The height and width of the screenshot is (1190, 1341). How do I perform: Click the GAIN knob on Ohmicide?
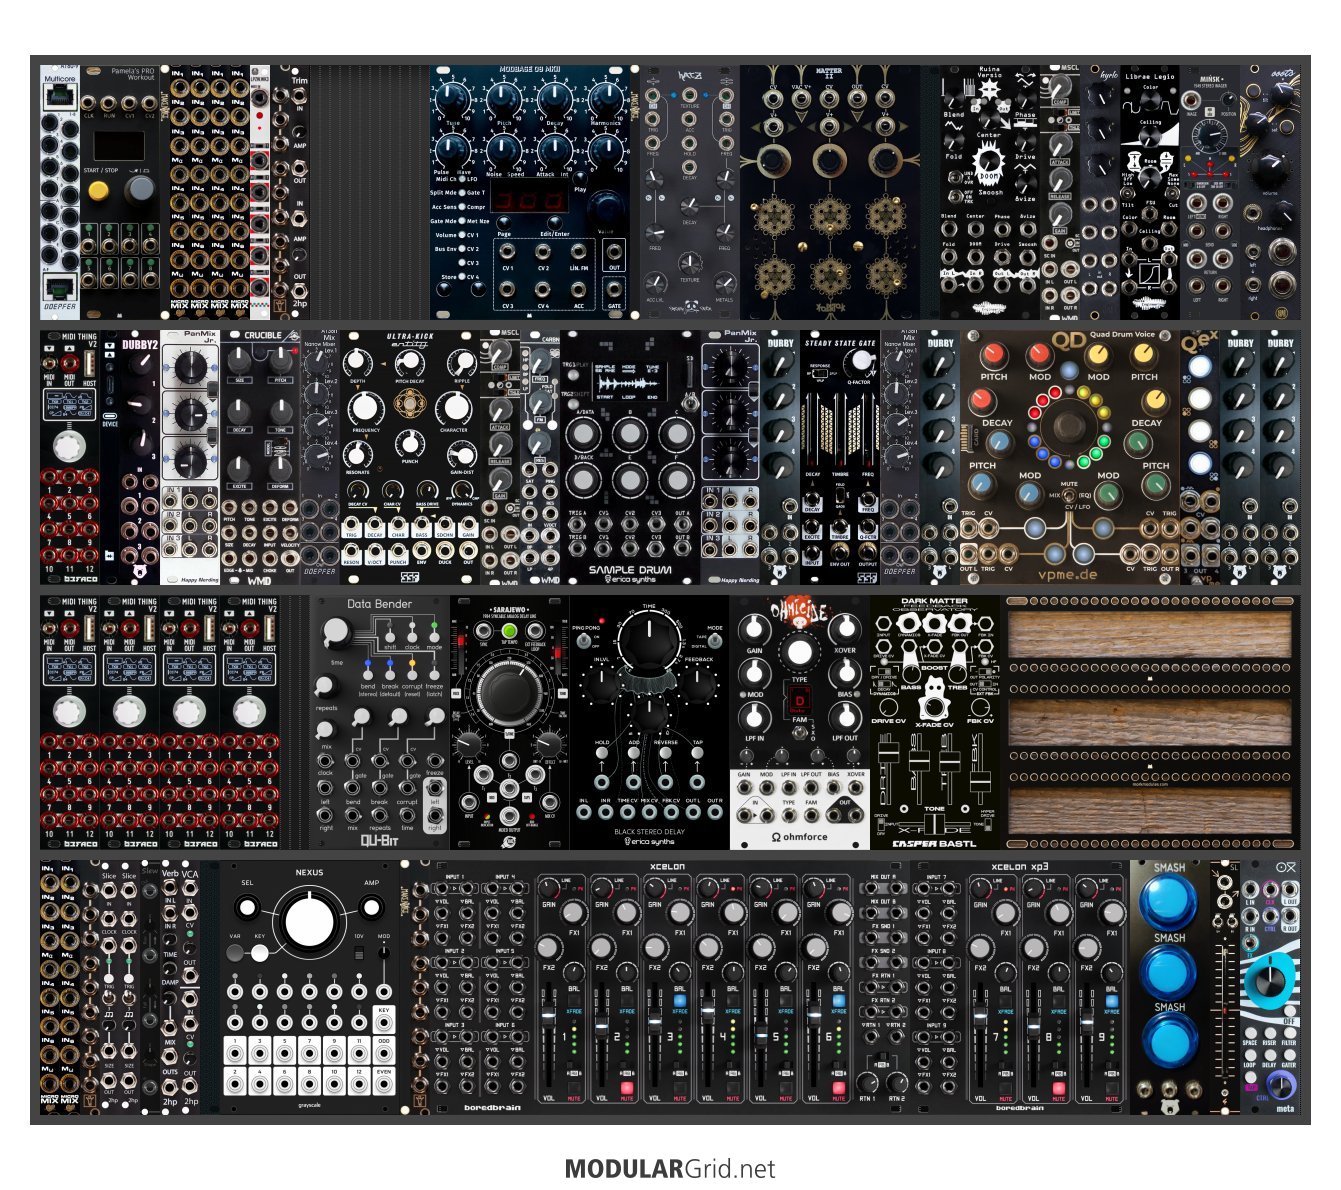[754, 627]
